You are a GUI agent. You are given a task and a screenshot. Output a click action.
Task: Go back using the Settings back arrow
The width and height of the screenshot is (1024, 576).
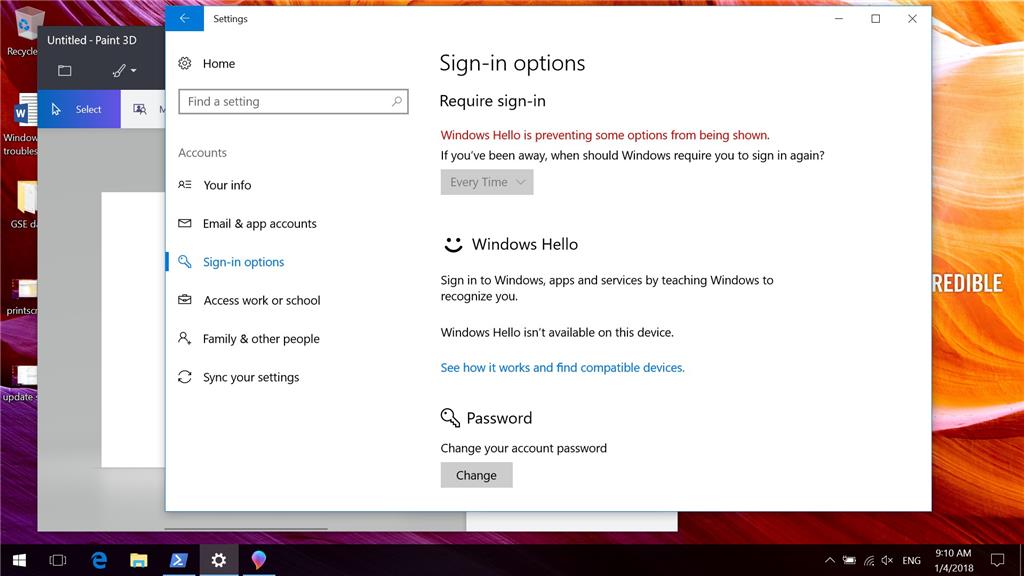(x=184, y=18)
